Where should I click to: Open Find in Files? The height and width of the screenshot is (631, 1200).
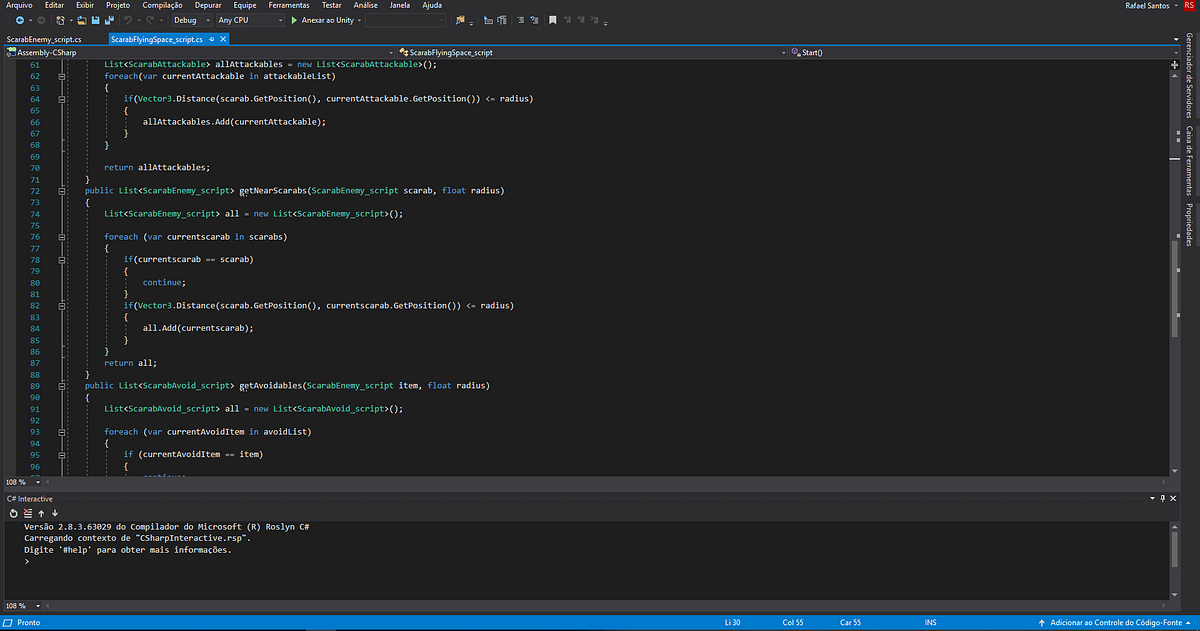tap(460, 19)
